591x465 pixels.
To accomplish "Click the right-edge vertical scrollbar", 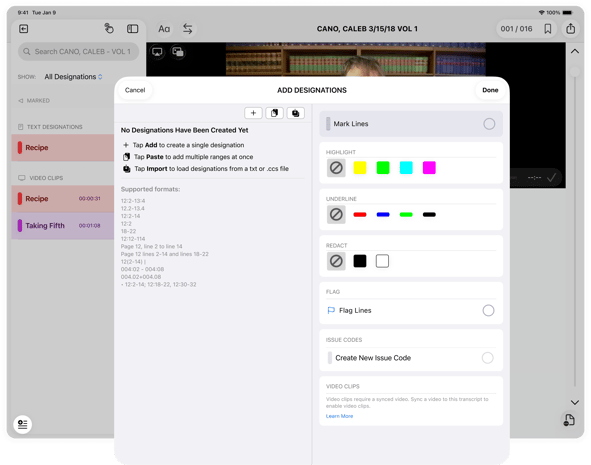I will (x=575, y=226).
